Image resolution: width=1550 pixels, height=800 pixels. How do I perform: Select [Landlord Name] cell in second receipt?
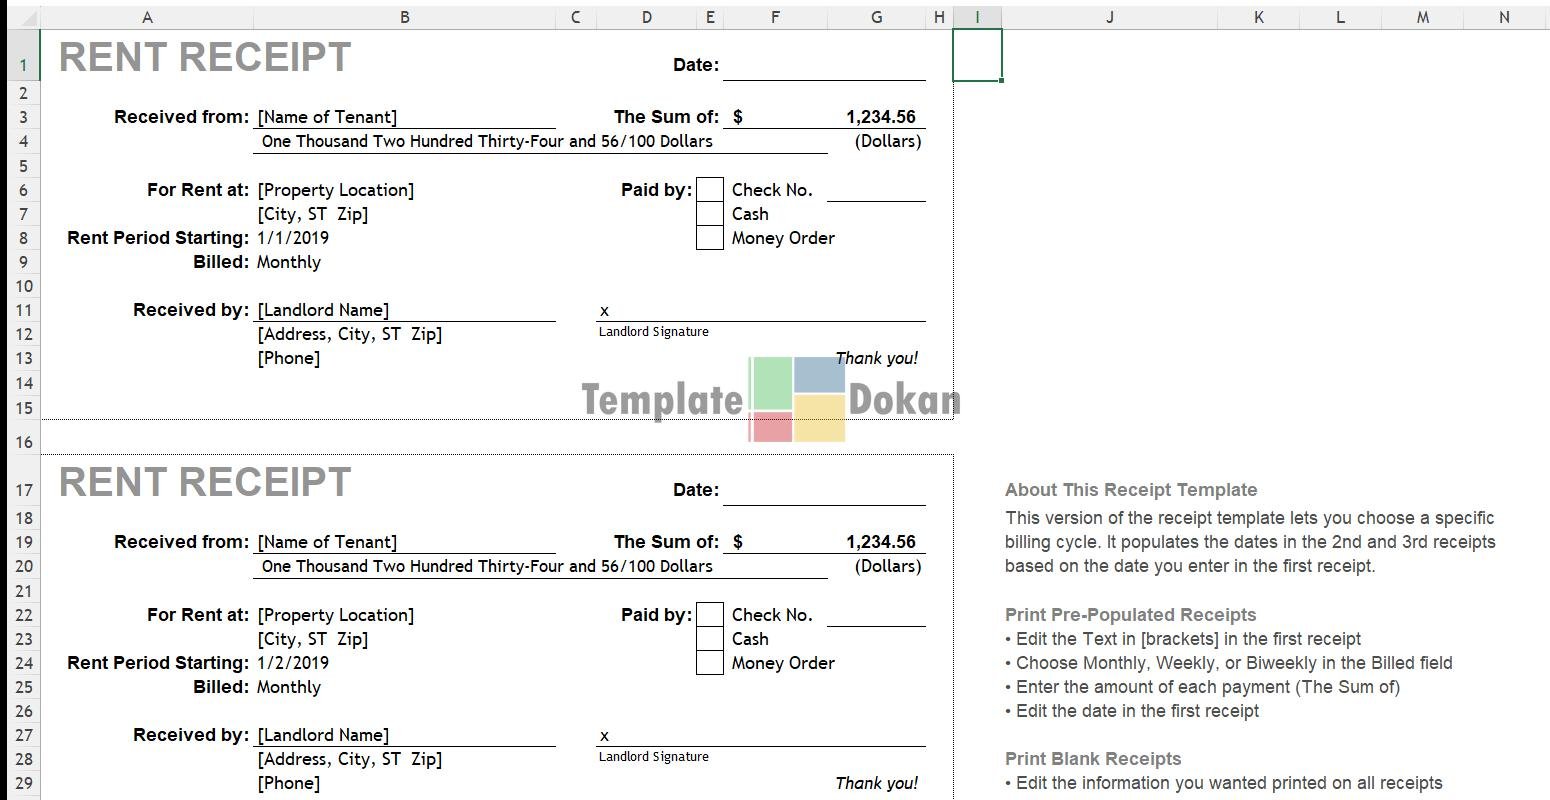coord(323,735)
